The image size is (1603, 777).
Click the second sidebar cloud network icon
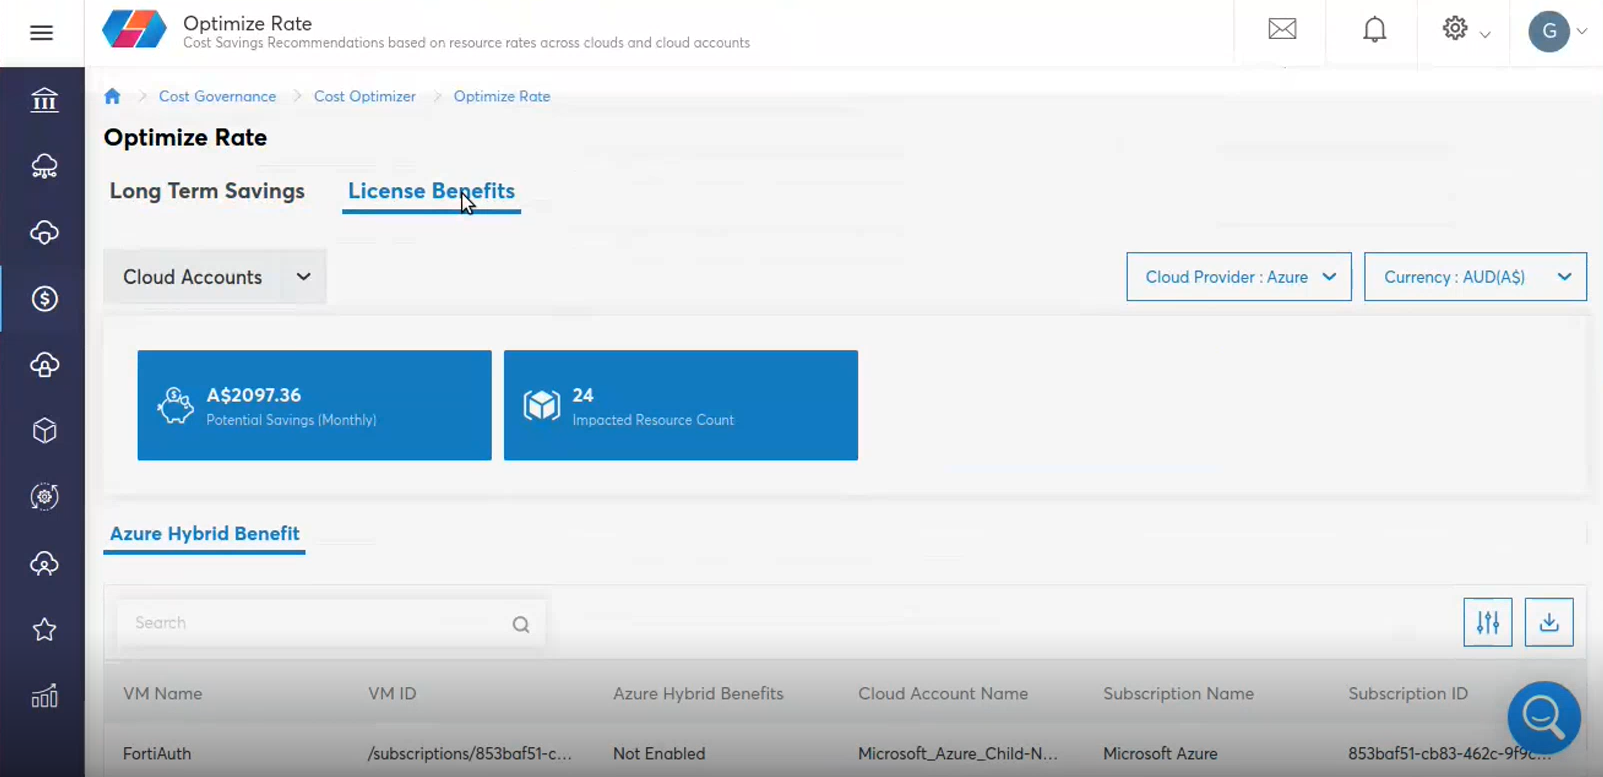pyautogui.click(x=44, y=166)
